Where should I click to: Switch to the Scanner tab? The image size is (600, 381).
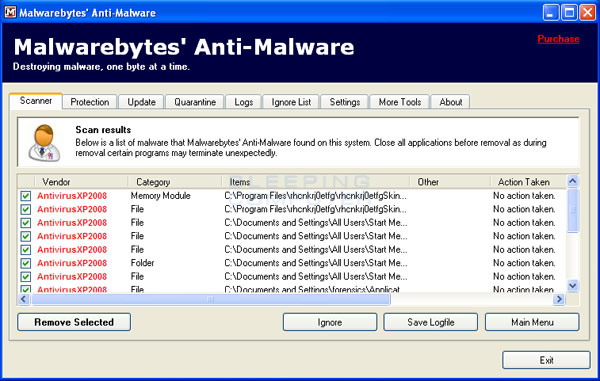[36, 101]
